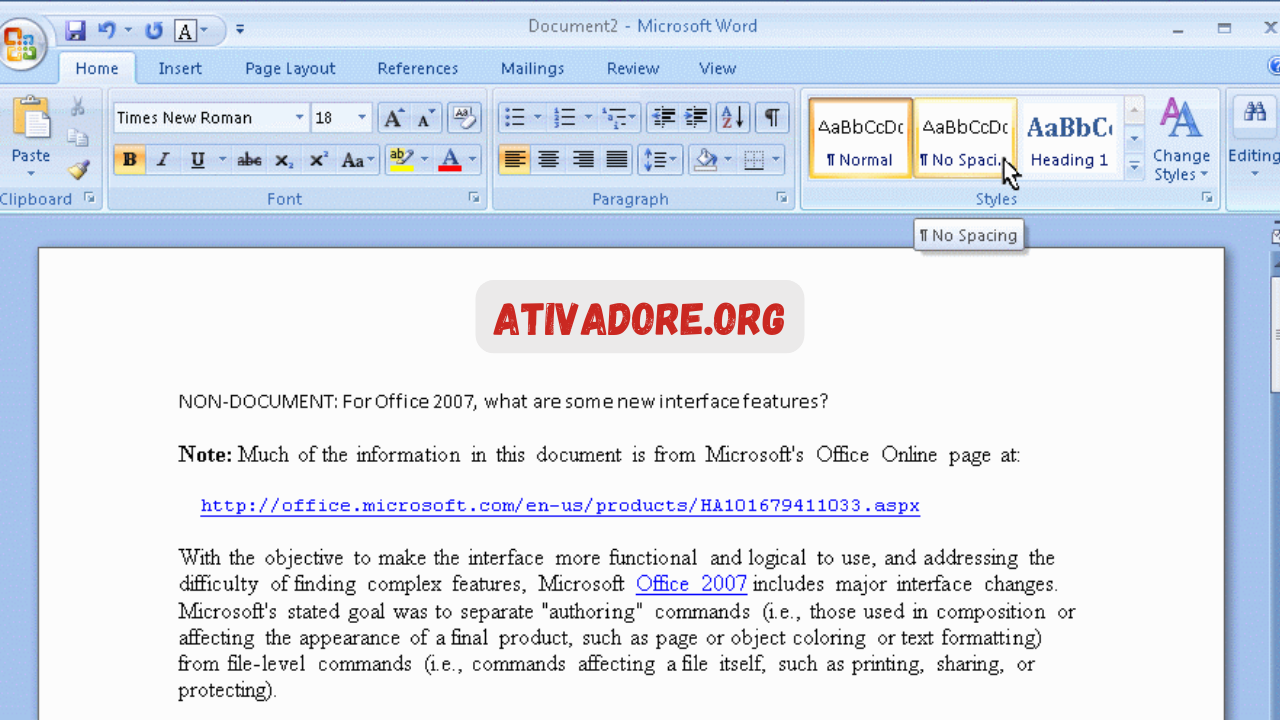Sort text with A-Z icon

coord(733,118)
